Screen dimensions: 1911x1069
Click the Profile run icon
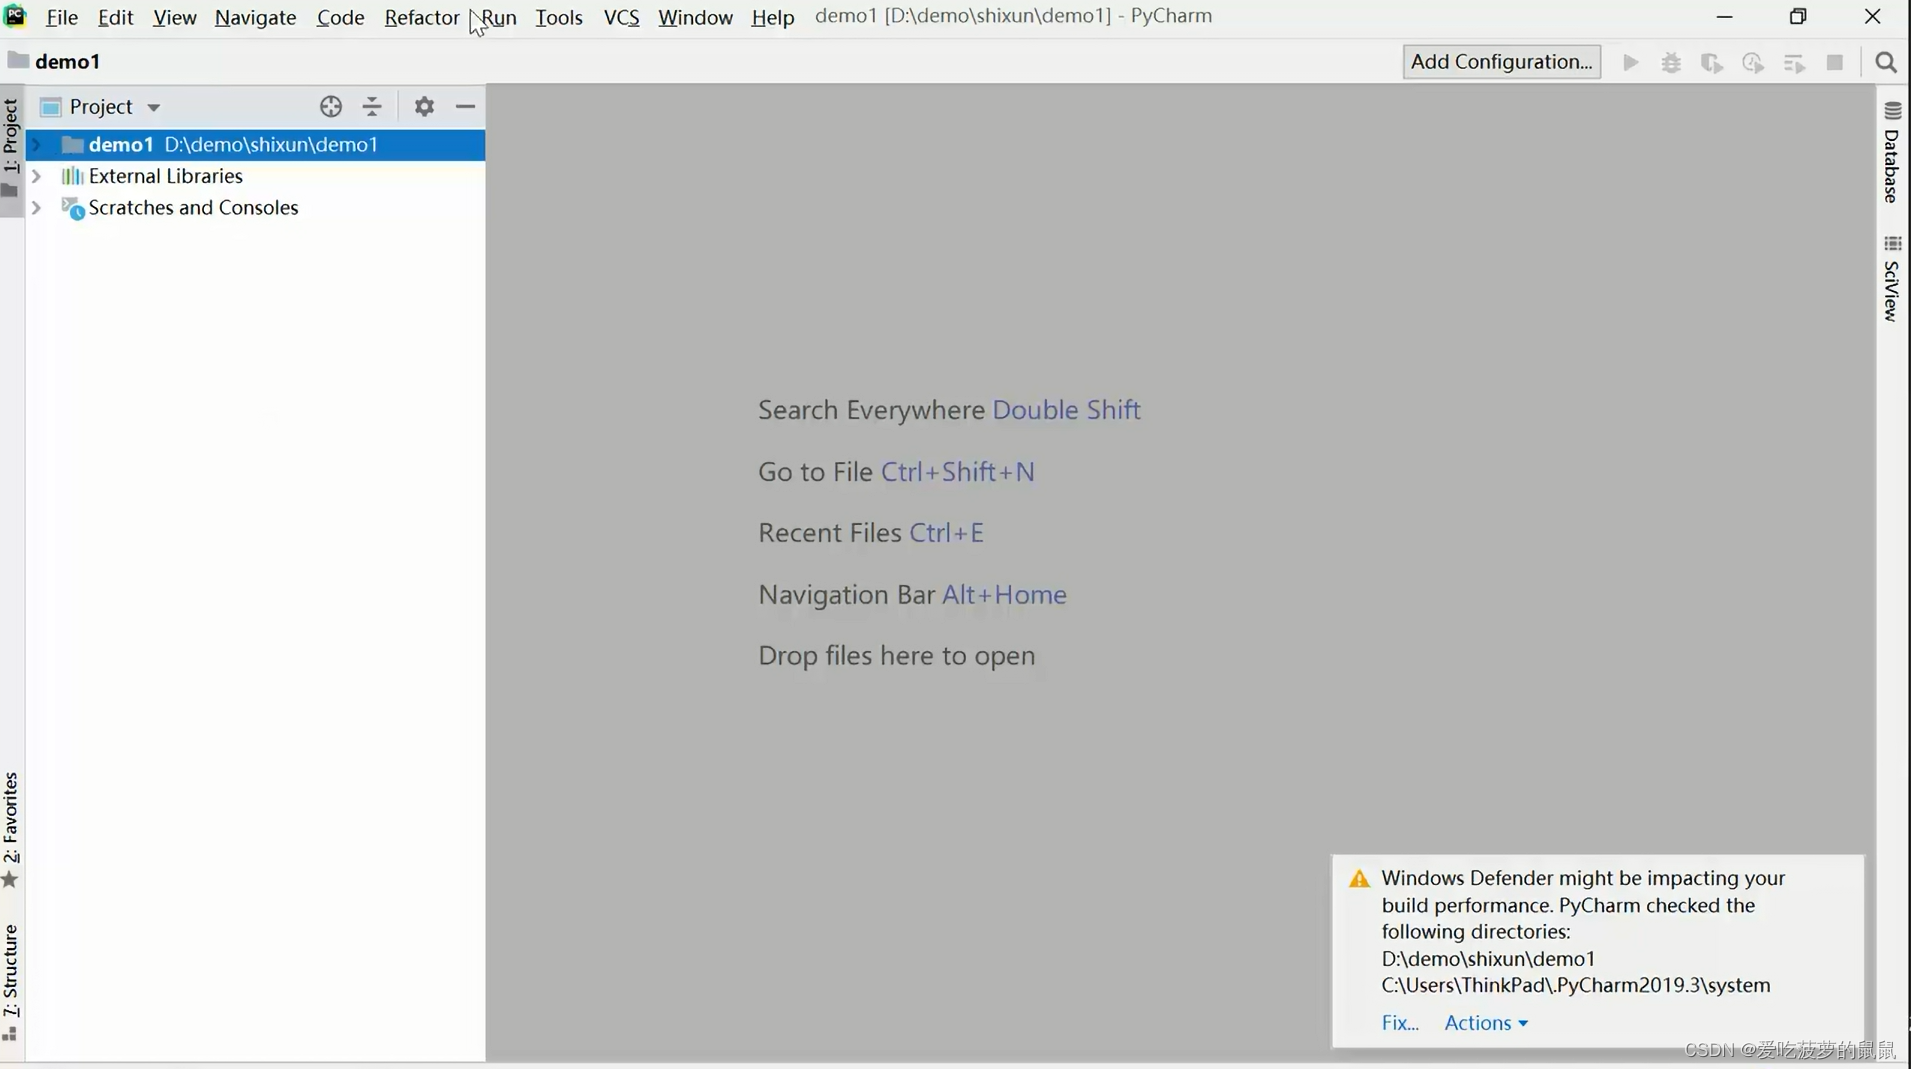click(x=1753, y=62)
